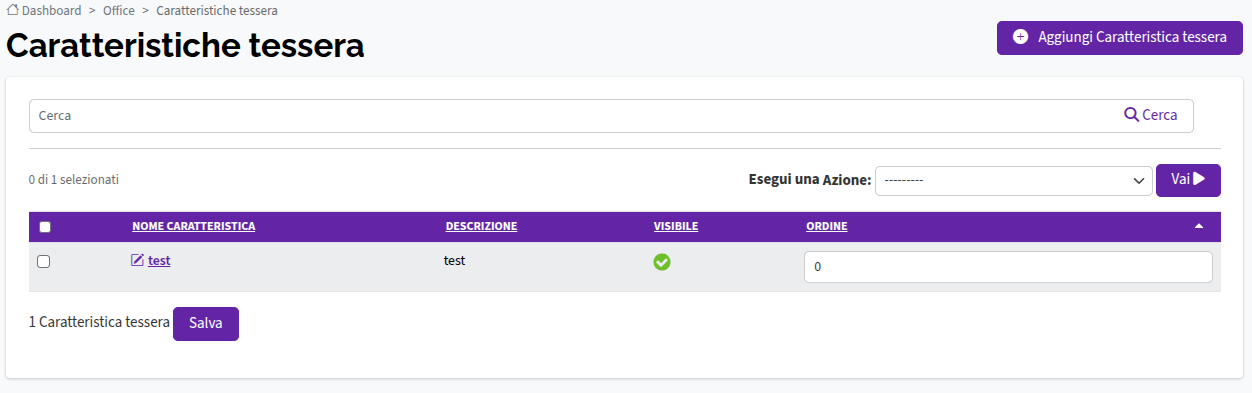The image size is (1252, 393).
Task: Click the Ordine value field for test
Action: click(x=1008, y=267)
